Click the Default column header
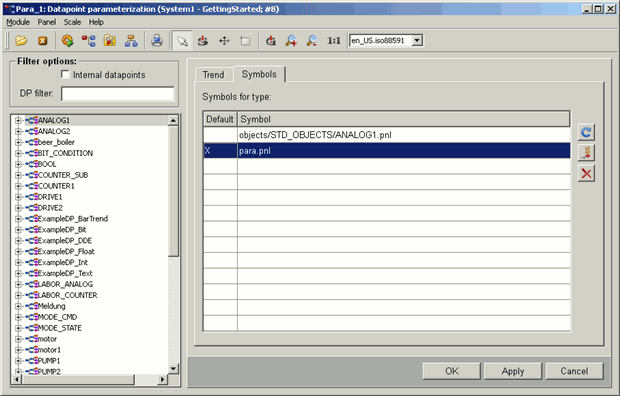The height and width of the screenshot is (396, 620). pos(220,119)
